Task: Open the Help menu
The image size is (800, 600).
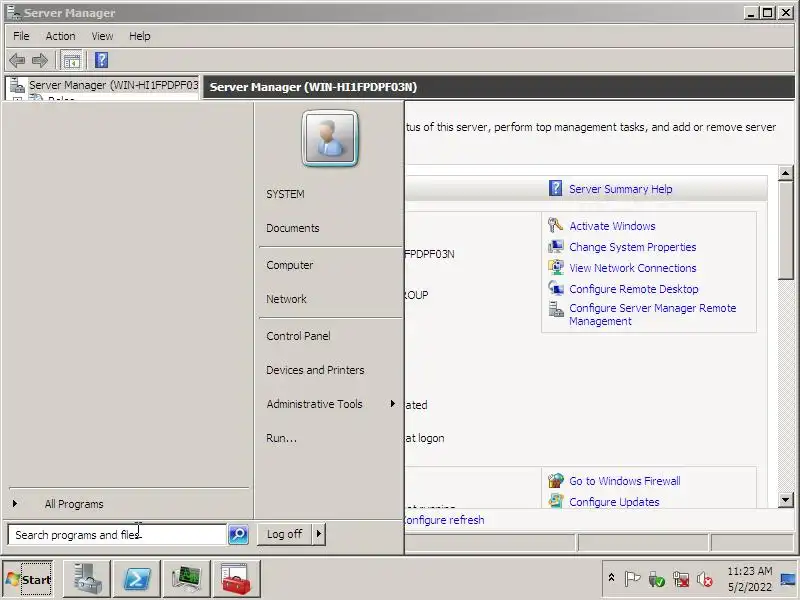Action: tap(139, 36)
